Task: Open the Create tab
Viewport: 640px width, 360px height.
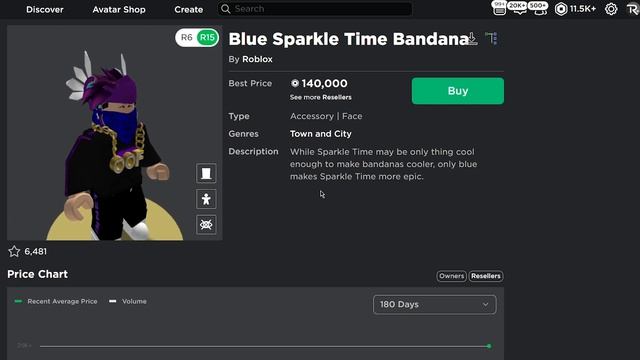Action: (x=189, y=9)
